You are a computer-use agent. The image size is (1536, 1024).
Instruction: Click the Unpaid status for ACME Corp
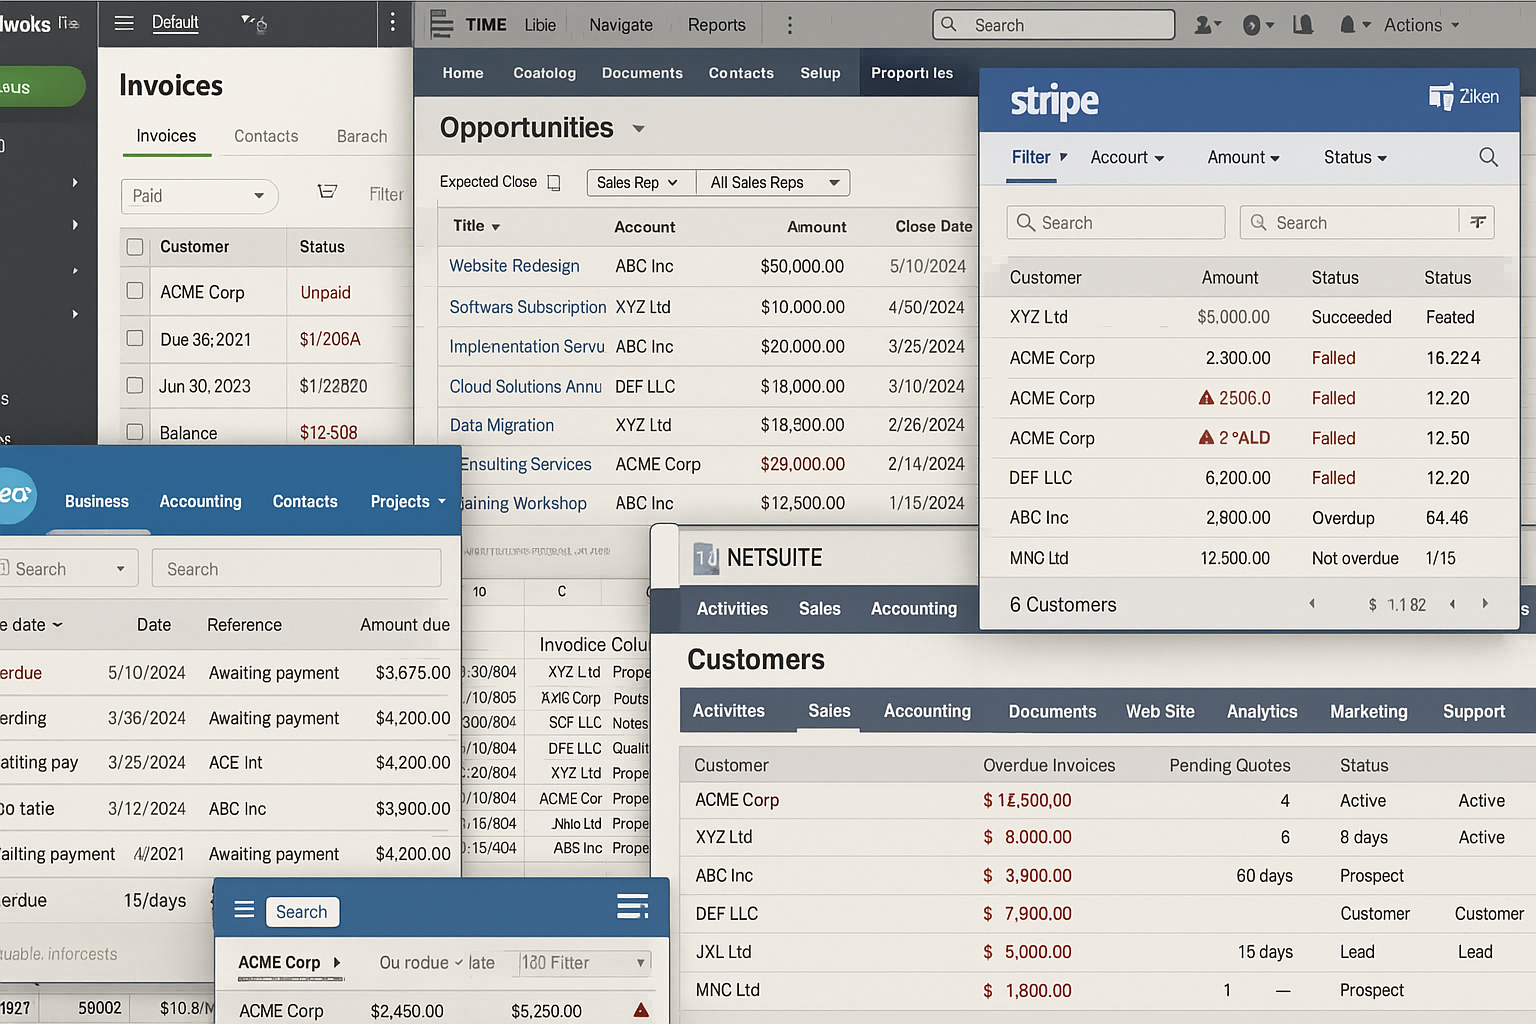[x=326, y=292]
